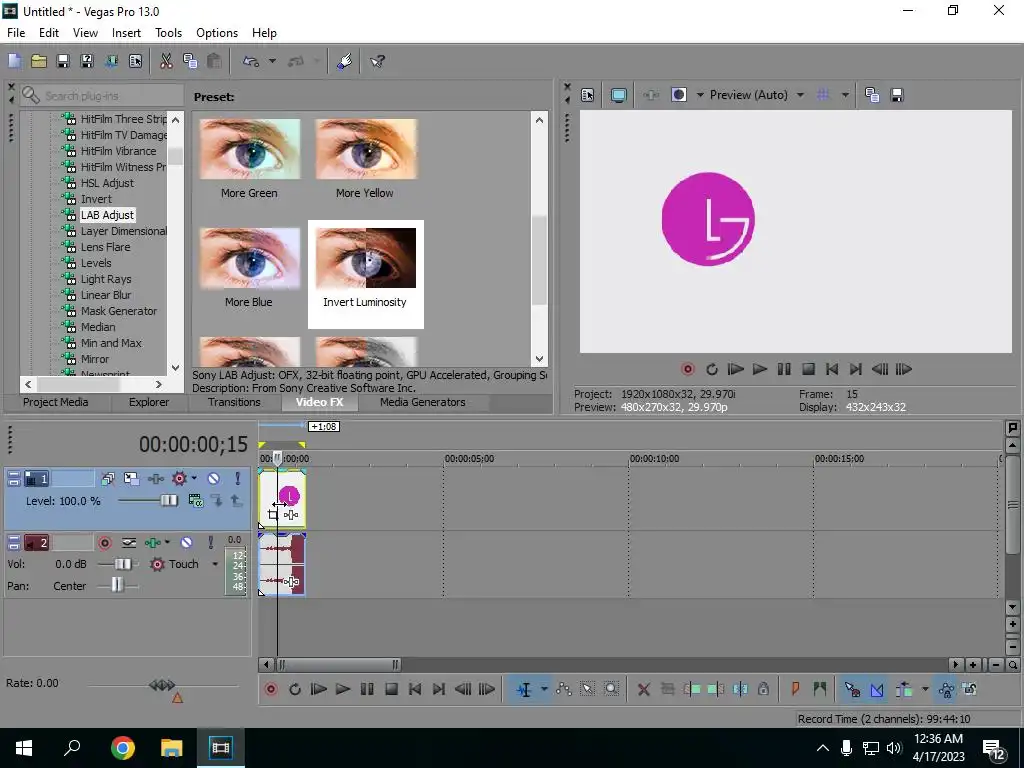Select Lens Flare plug-in
The width and height of the screenshot is (1024, 768).
105,247
